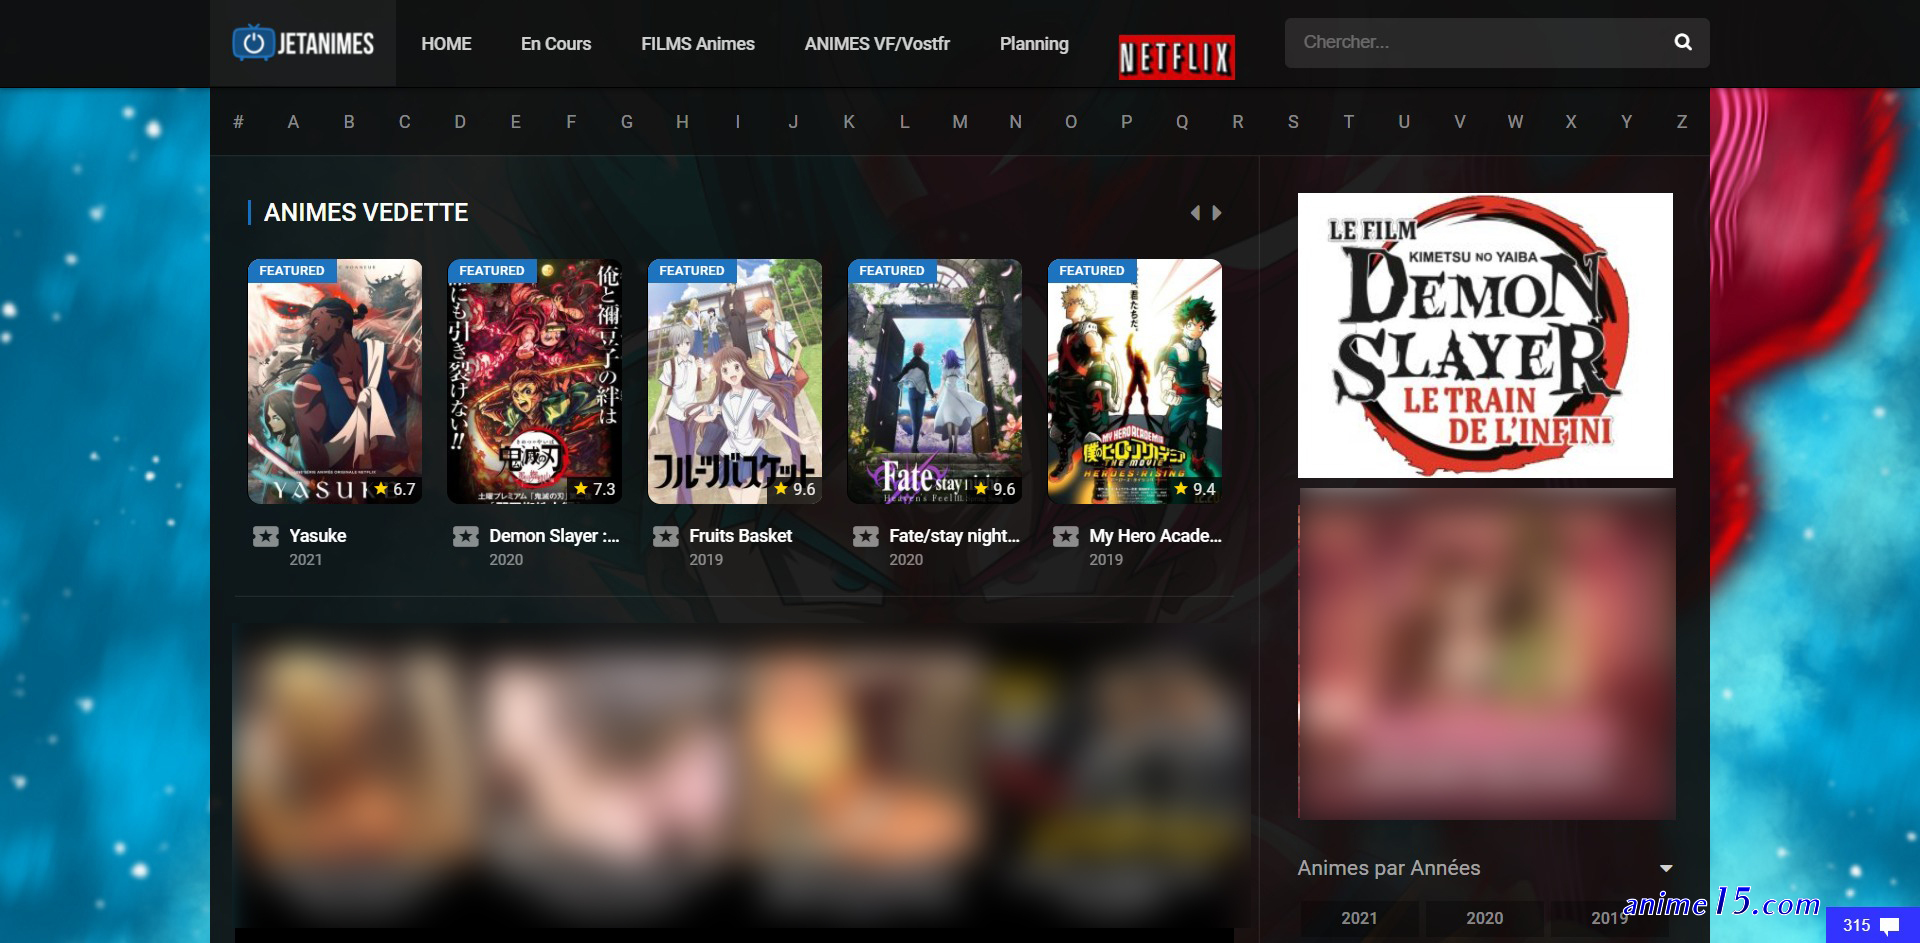Filter animes by letter B

pyautogui.click(x=349, y=122)
